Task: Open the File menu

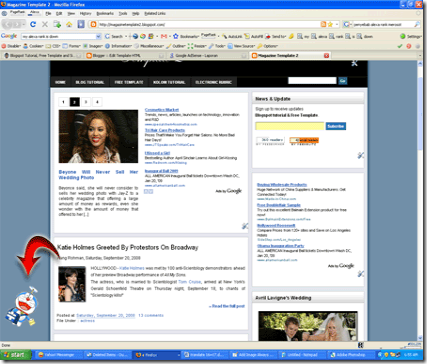Action: 48,13
